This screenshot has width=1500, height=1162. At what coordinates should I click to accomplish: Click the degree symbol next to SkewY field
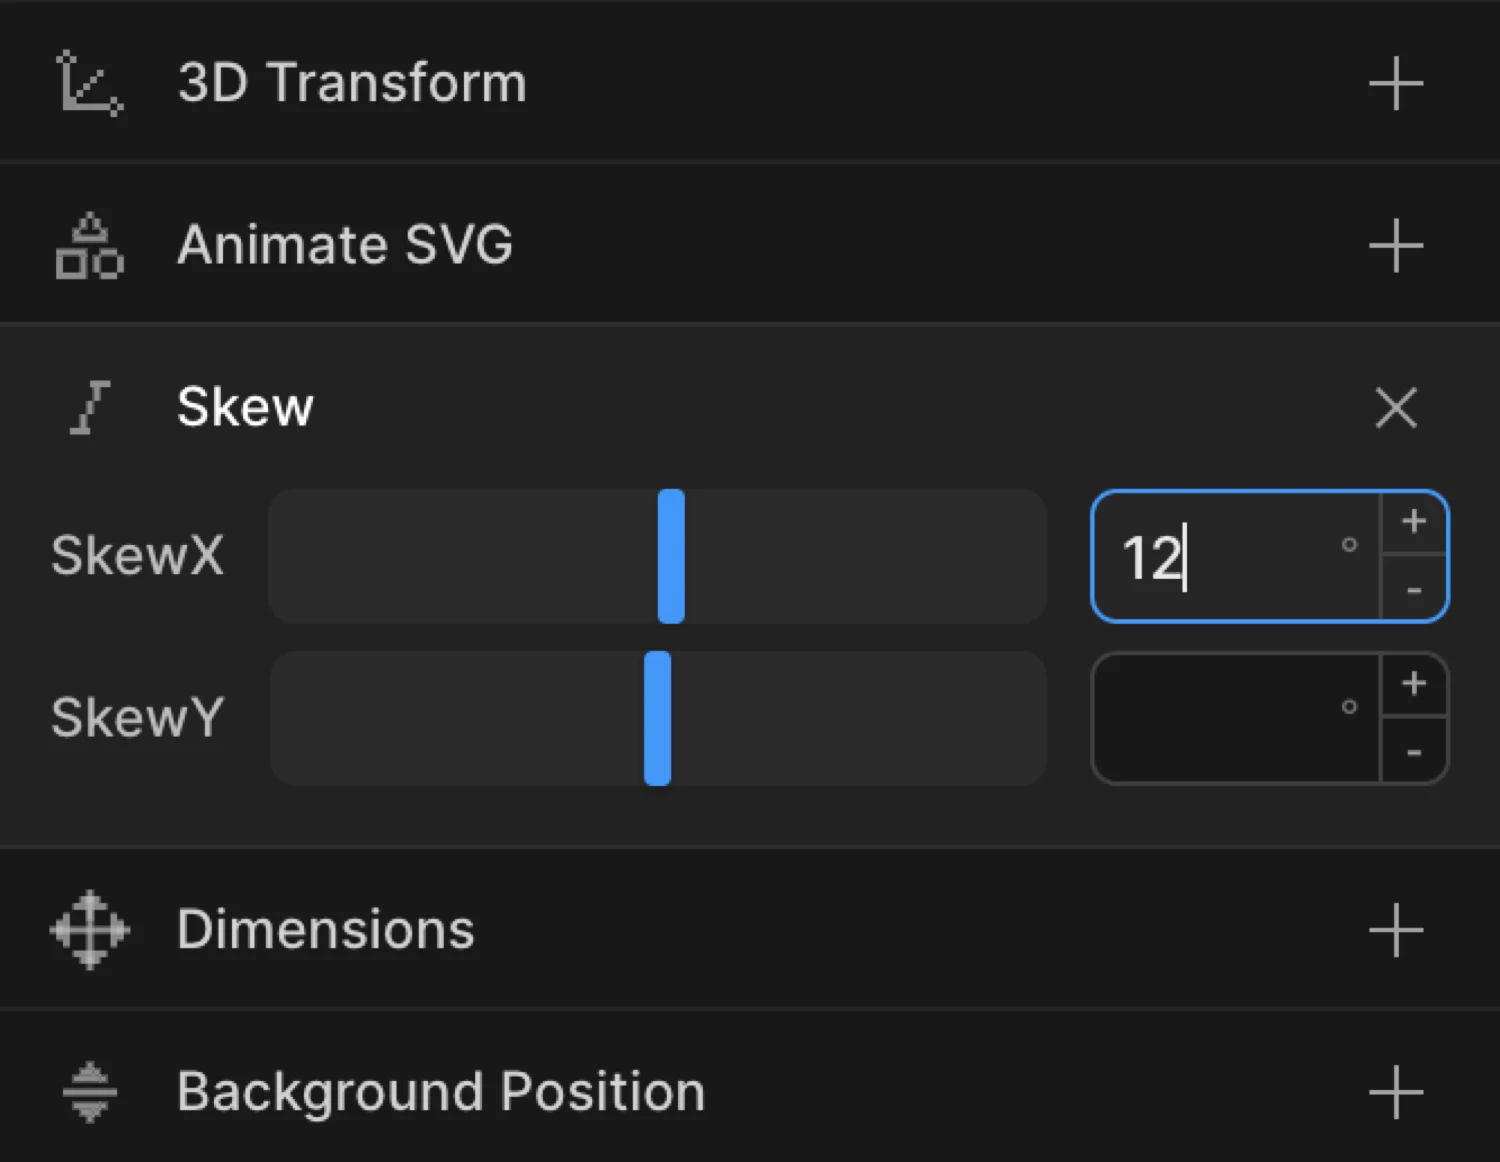[1349, 707]
